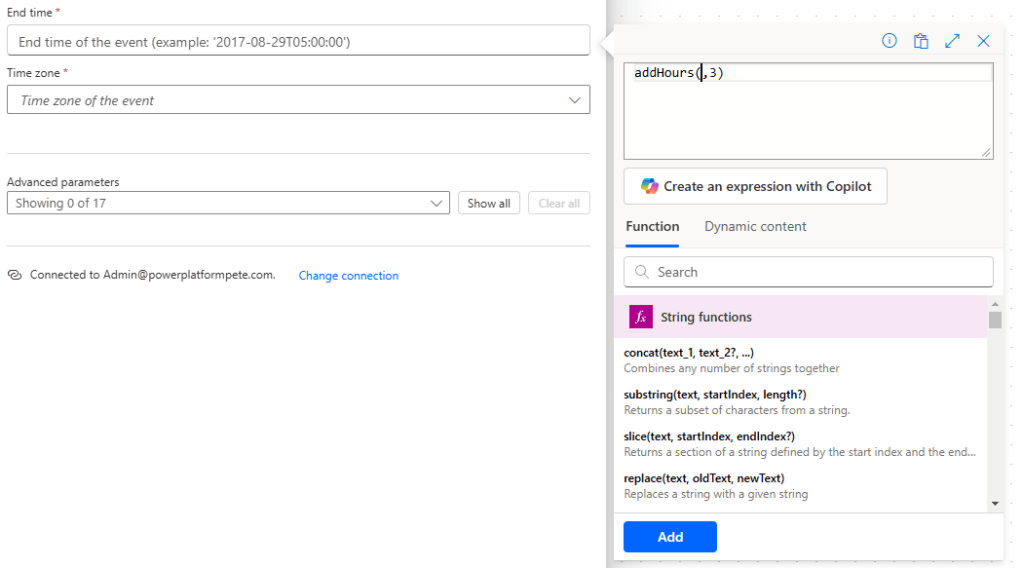Screen dimensions: 1023x568
Task: Click the fx String functions icon
Action: [x=640, y=317]
